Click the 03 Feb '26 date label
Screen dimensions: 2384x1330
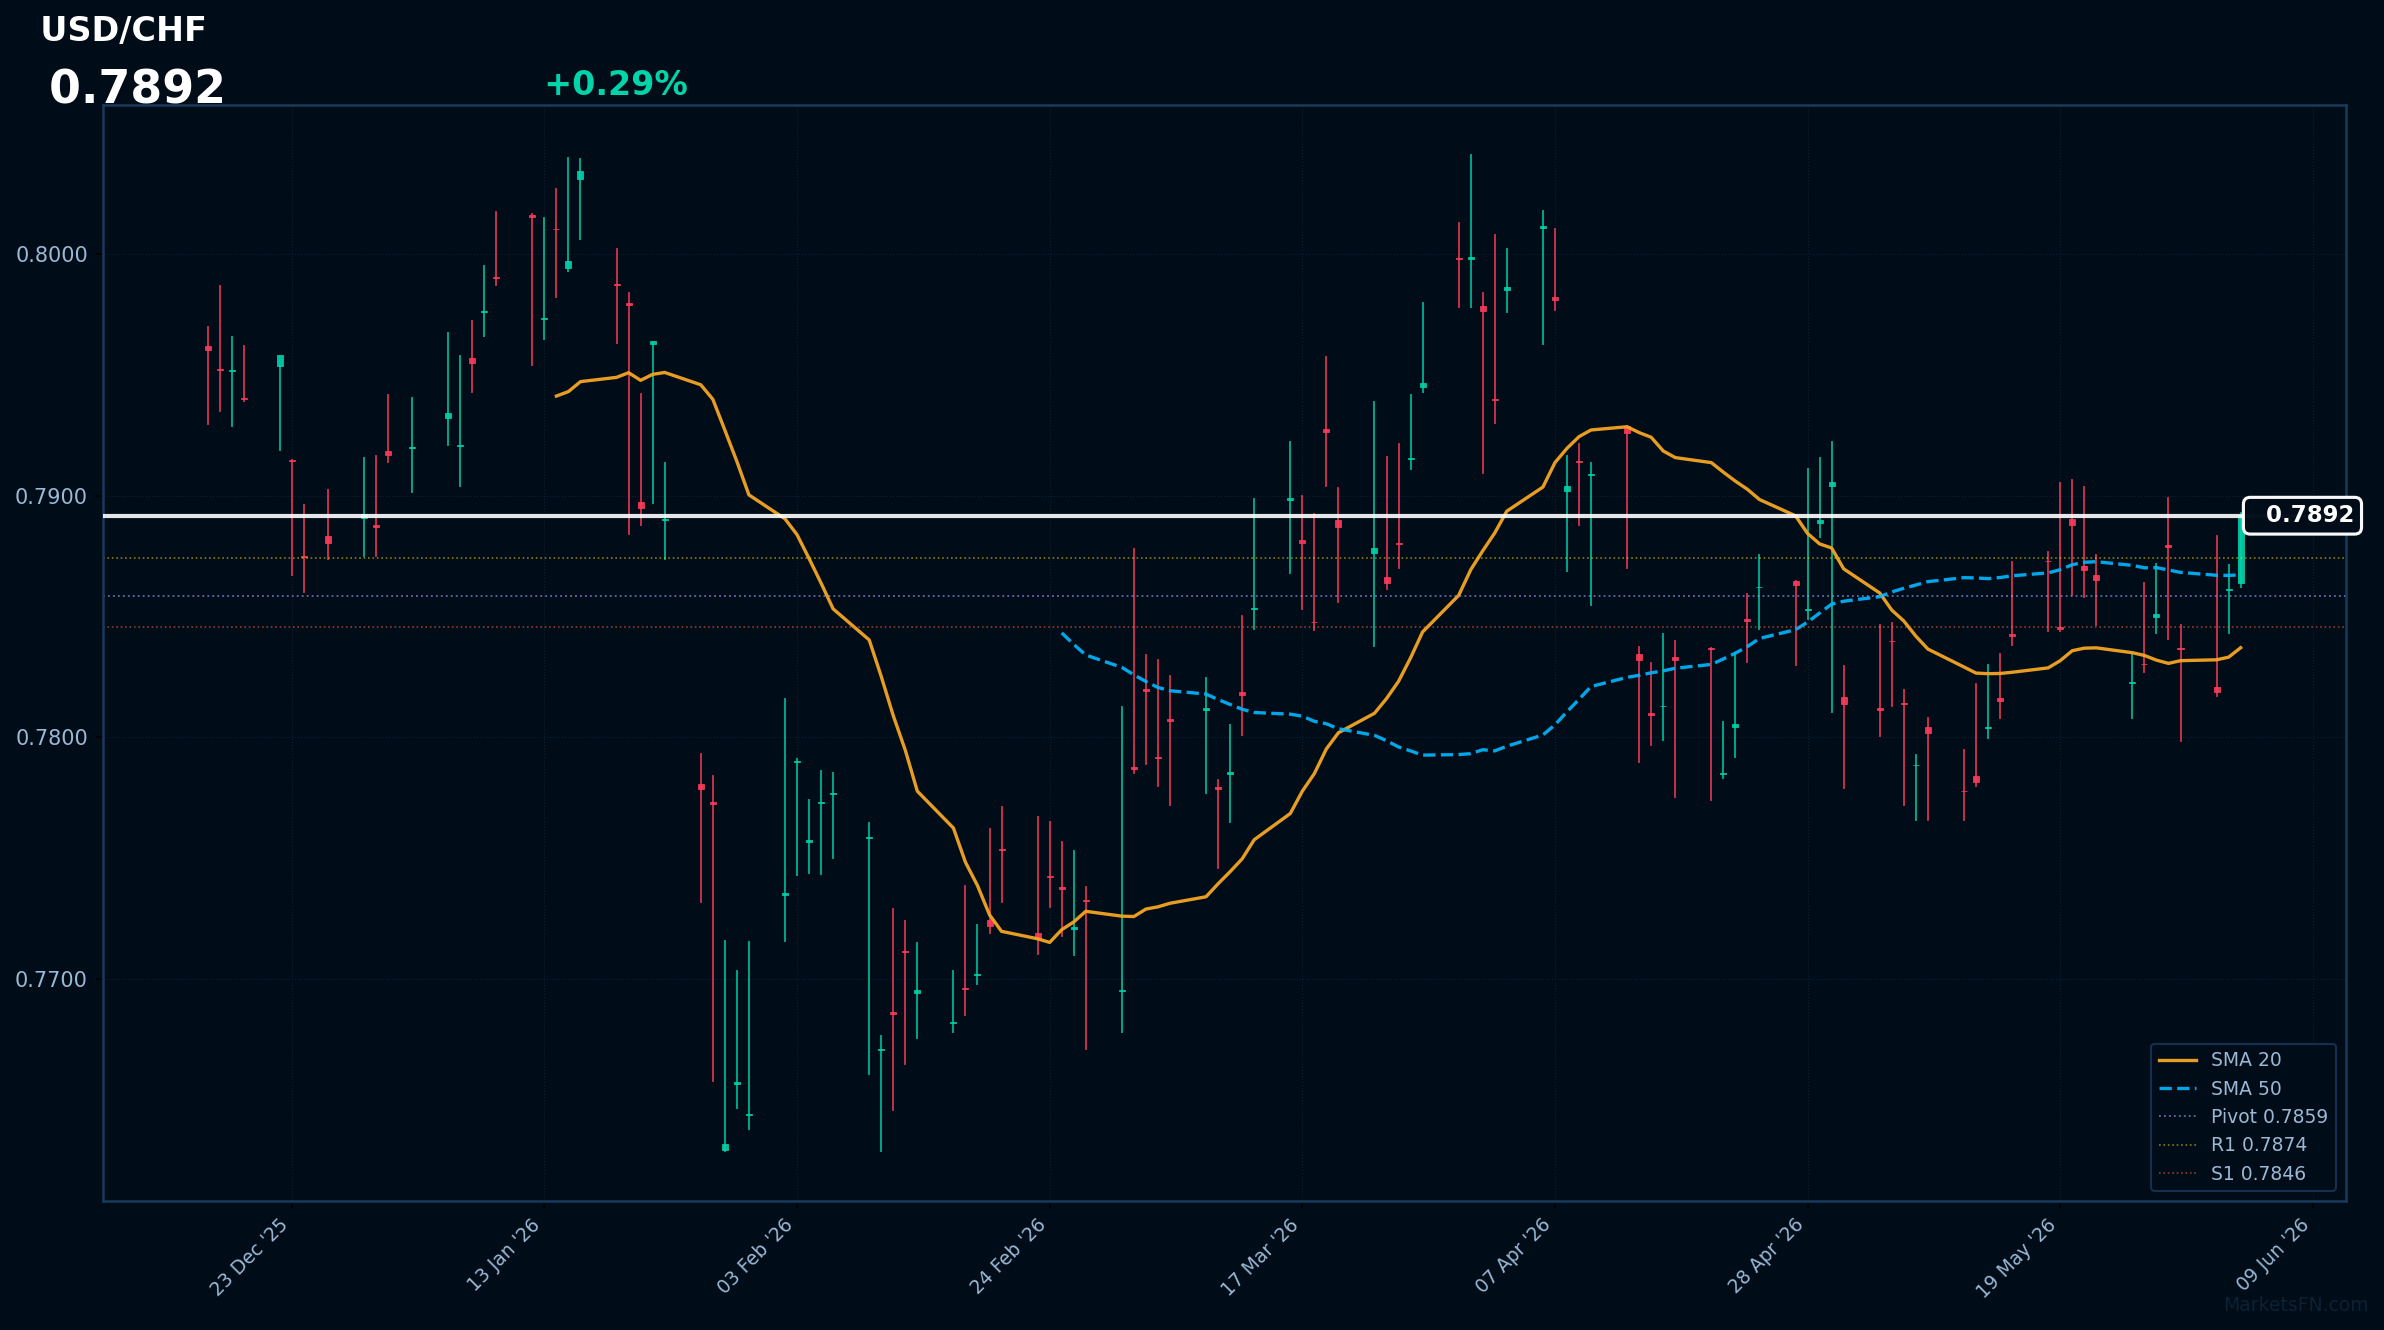(x=754, y=1256)
